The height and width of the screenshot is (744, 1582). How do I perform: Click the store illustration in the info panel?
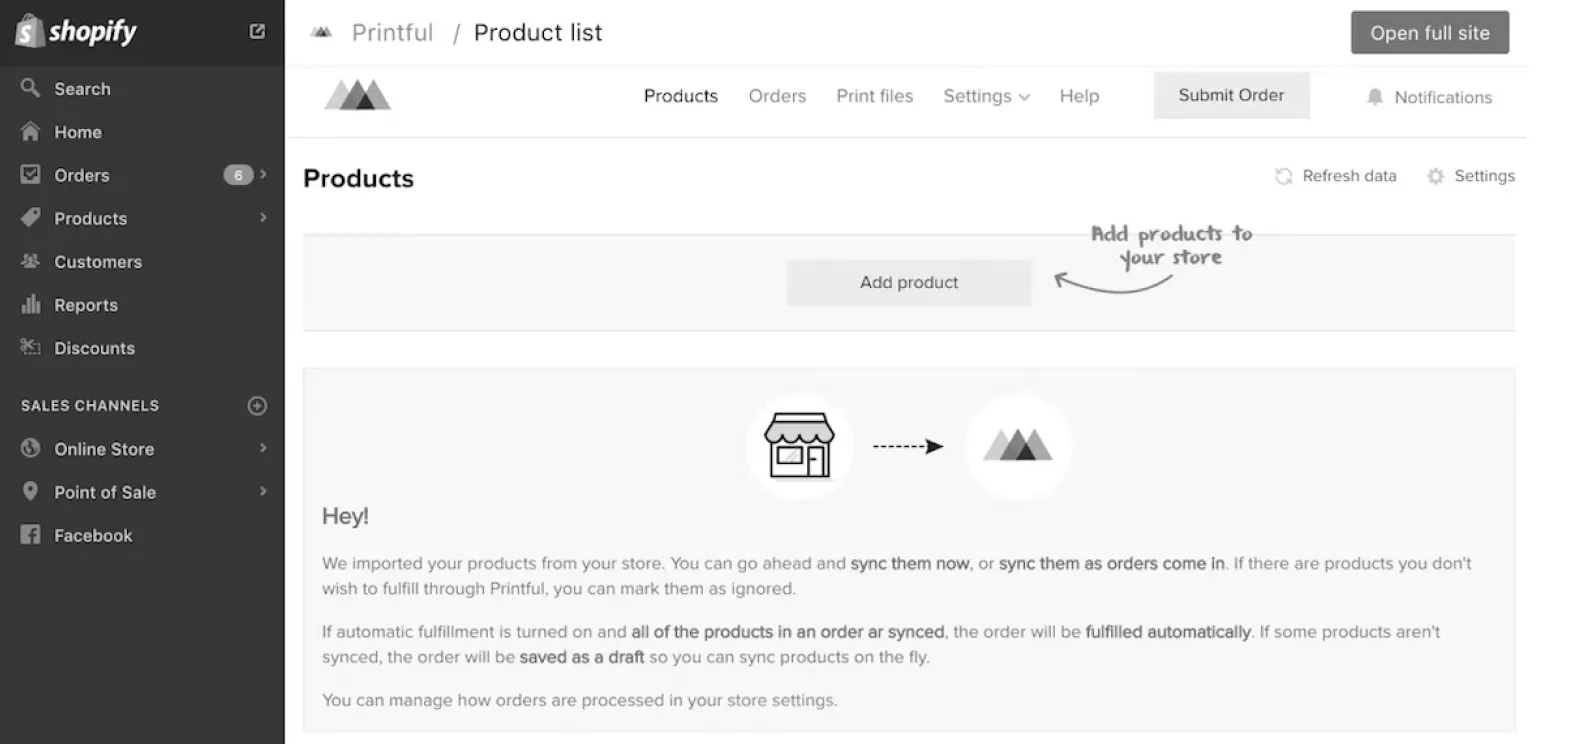799,446
